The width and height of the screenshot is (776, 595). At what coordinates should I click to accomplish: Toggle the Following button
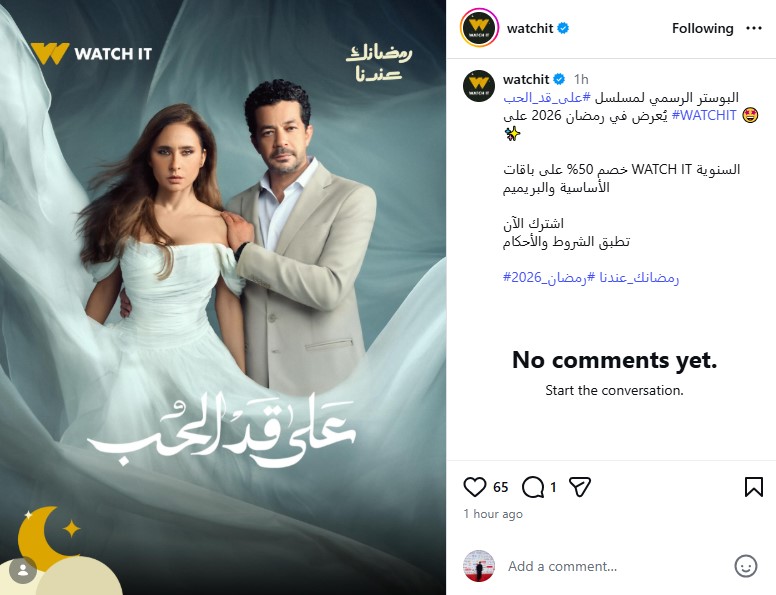pos(702,29)
